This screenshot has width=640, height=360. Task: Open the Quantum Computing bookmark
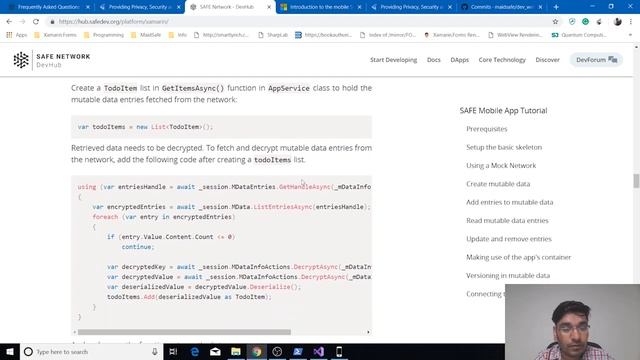[x=580, y=35]
